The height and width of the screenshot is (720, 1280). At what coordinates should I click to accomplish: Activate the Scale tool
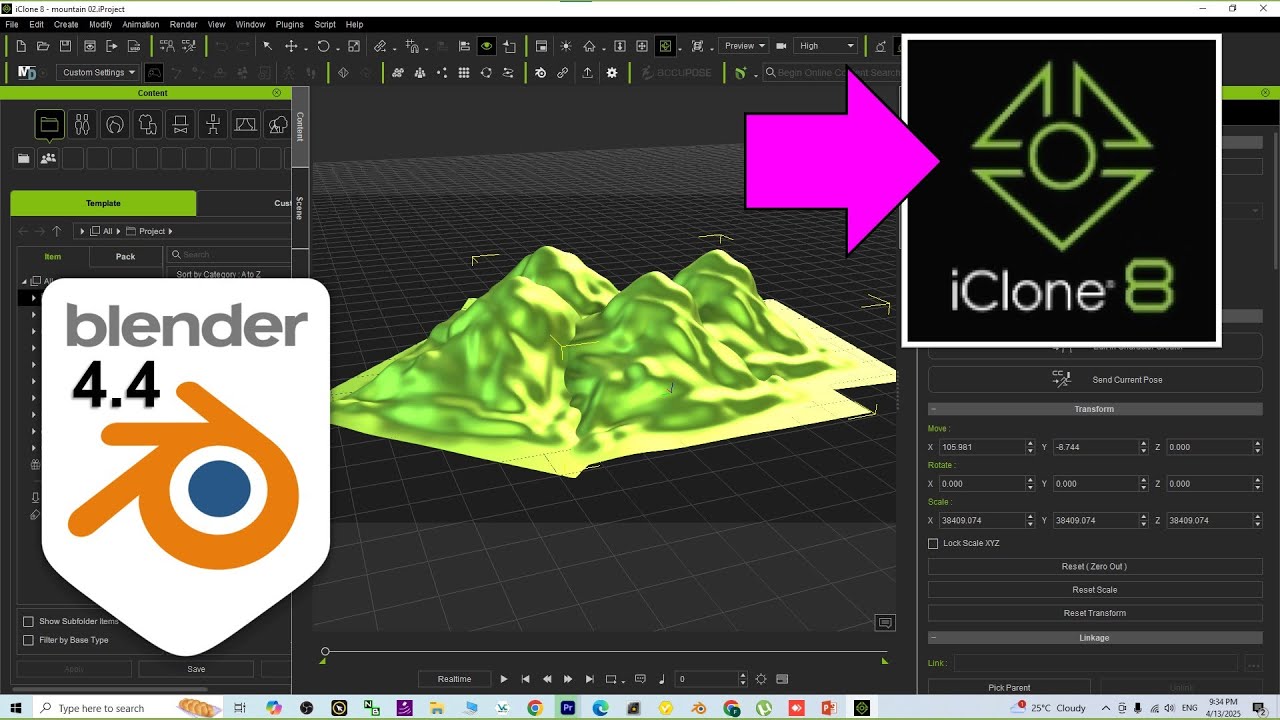tap(353, 46)
